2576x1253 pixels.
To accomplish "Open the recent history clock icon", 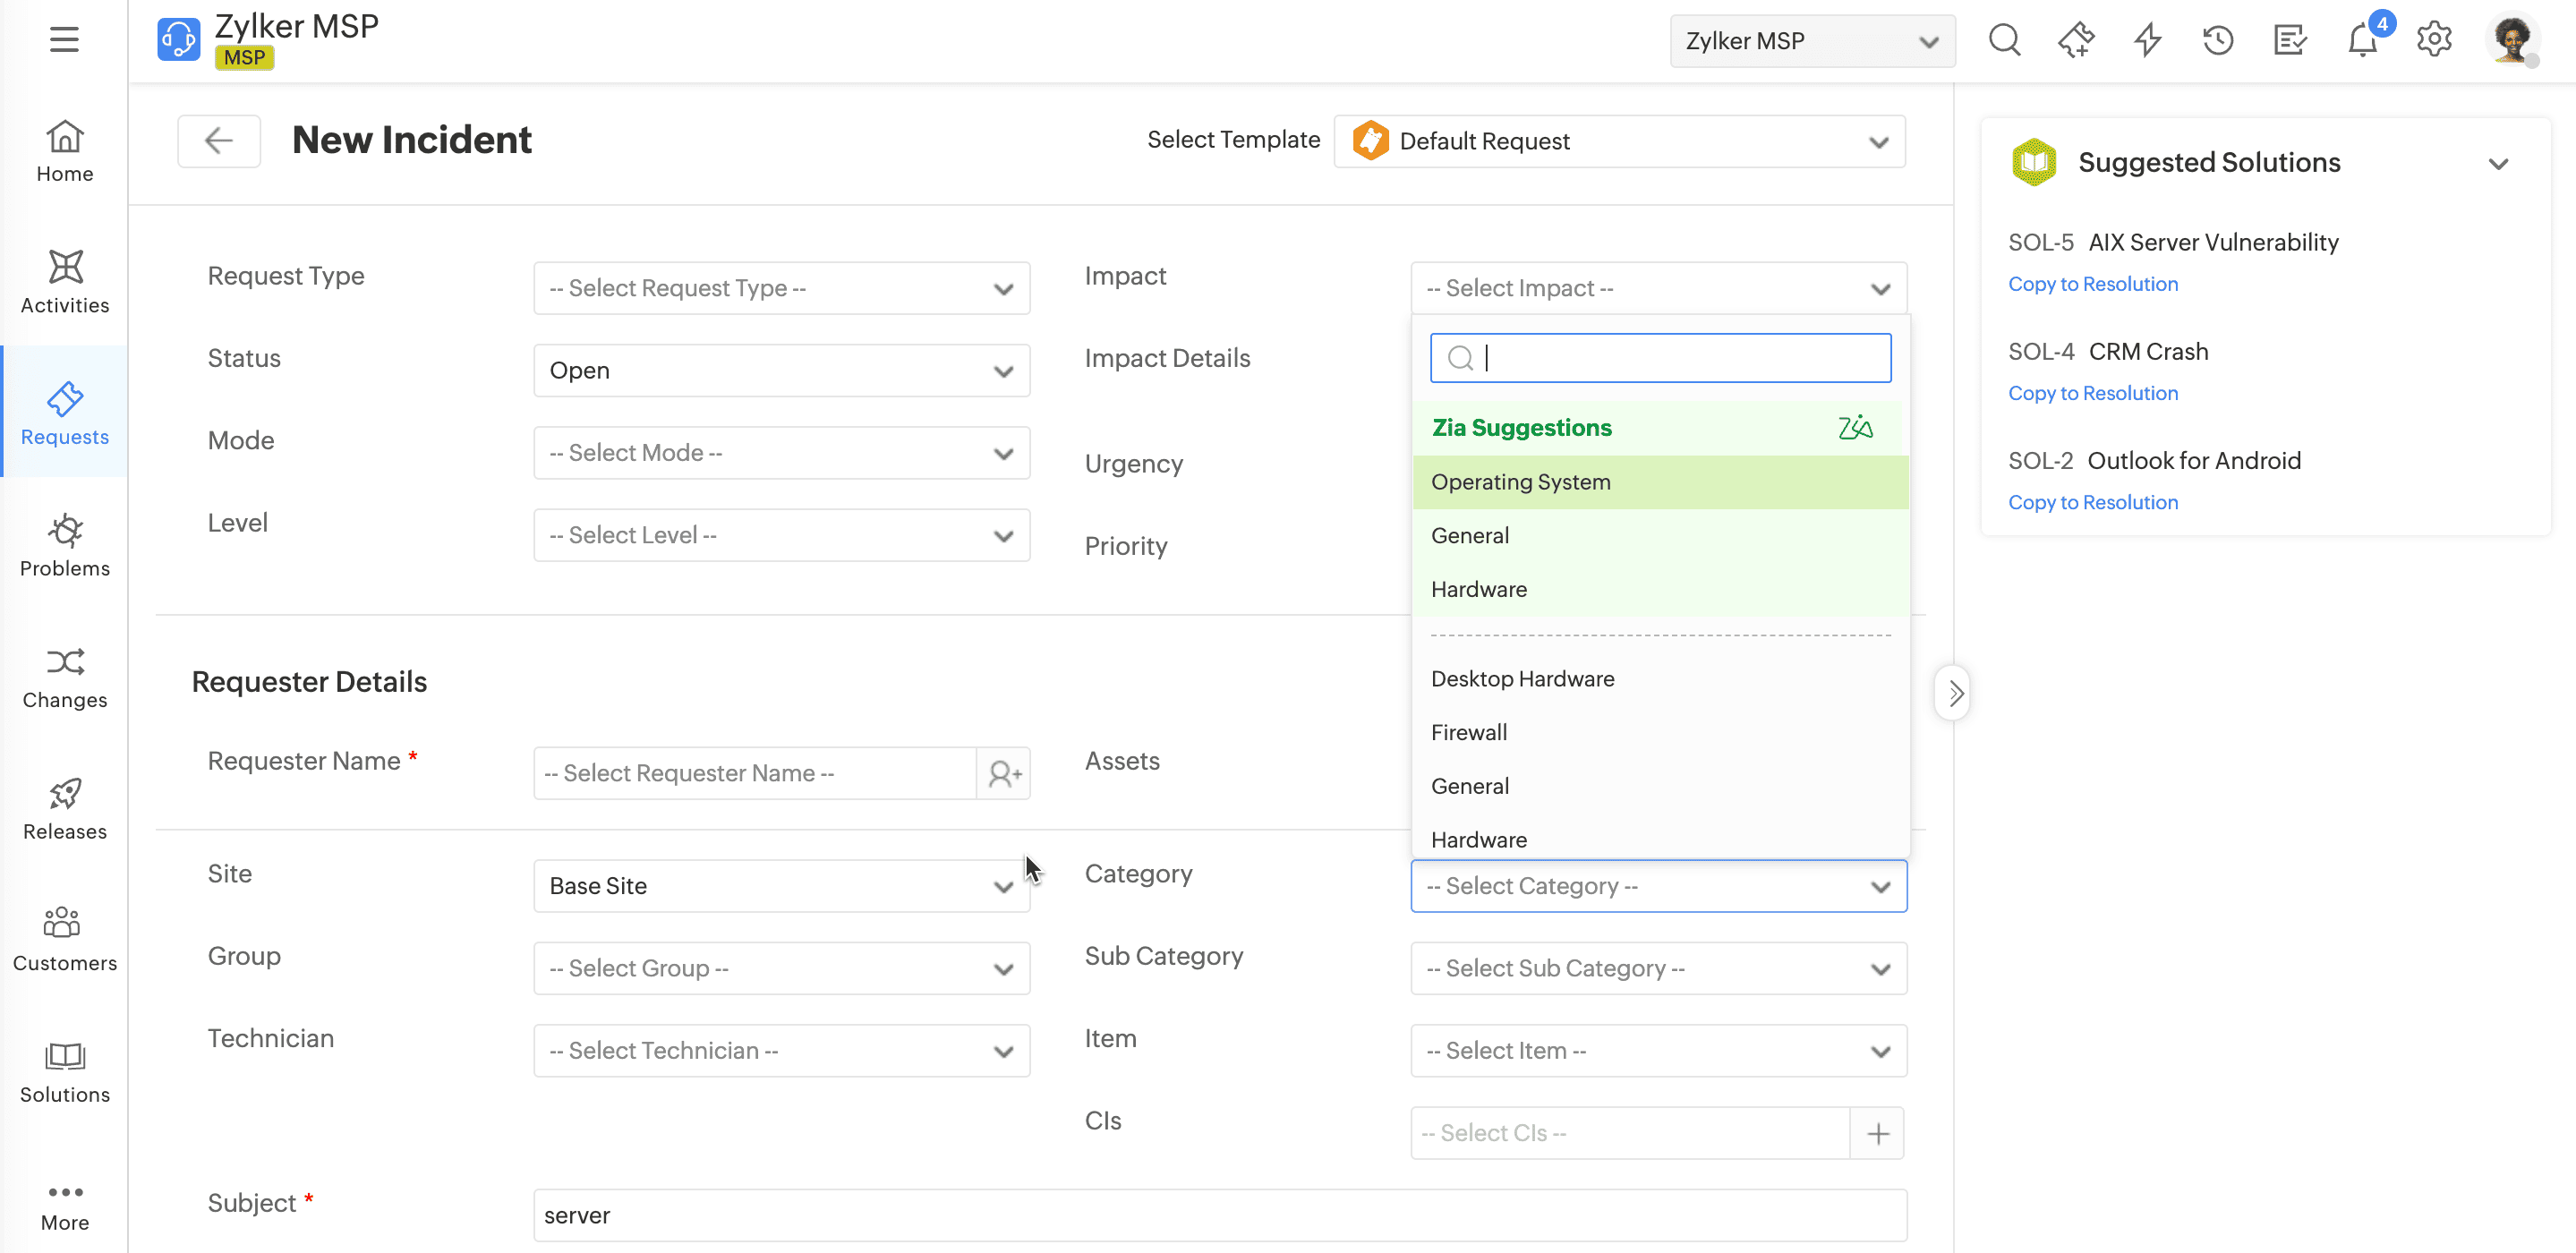I will point(2218,40).
